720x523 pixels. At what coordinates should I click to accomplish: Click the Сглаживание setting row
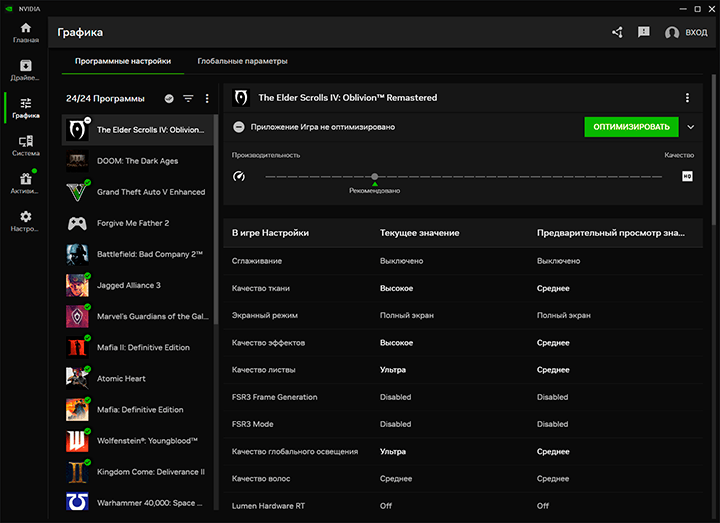click(x=463, y=261)
